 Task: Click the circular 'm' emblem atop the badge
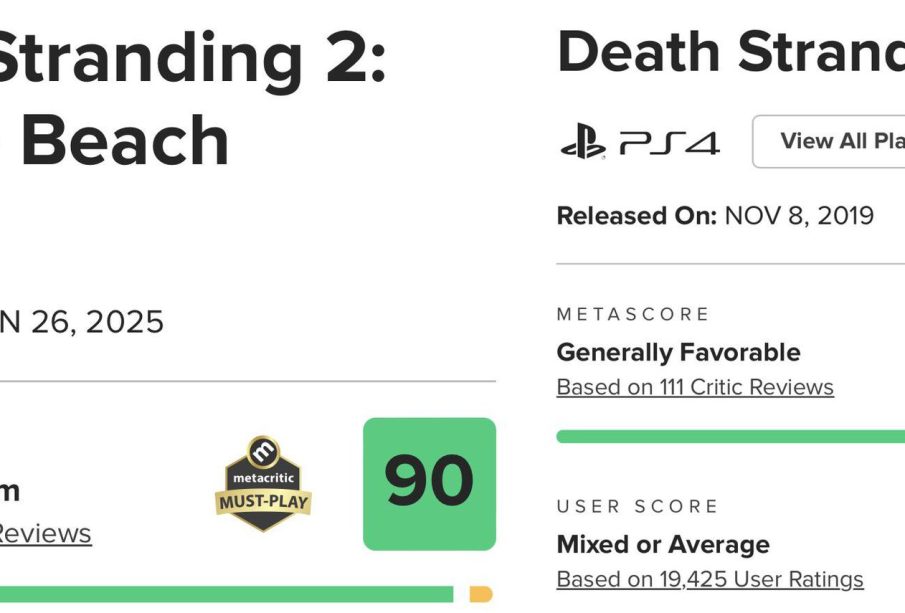coord(264,451)
